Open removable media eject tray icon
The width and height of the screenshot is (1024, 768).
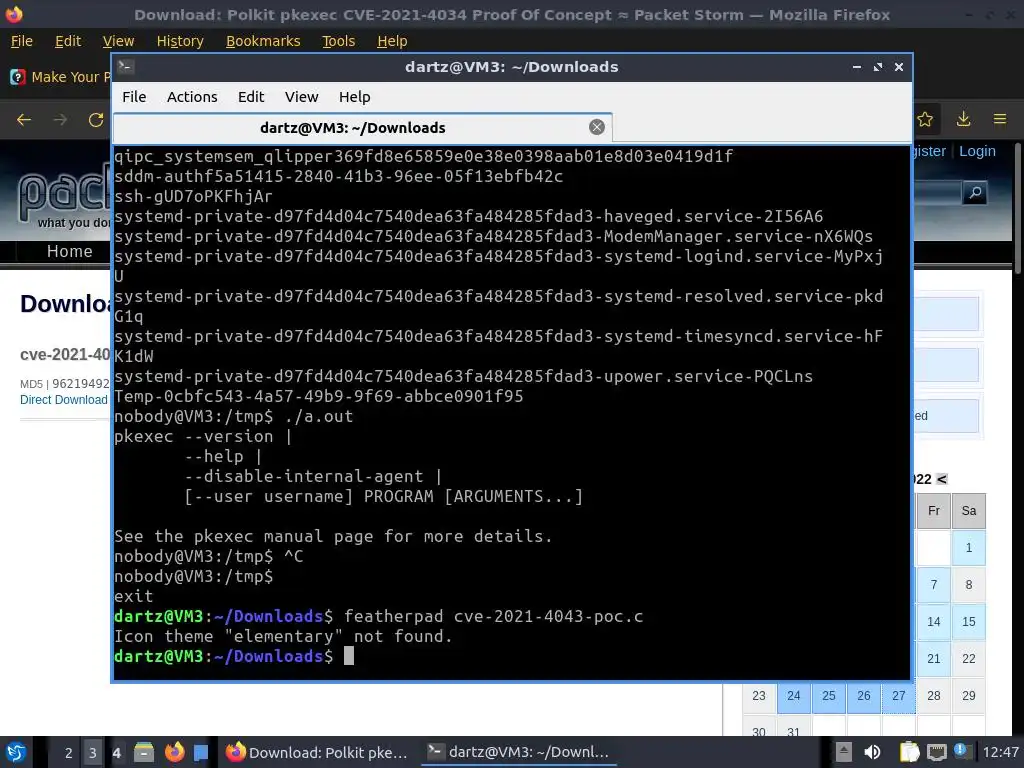point(843,752)
